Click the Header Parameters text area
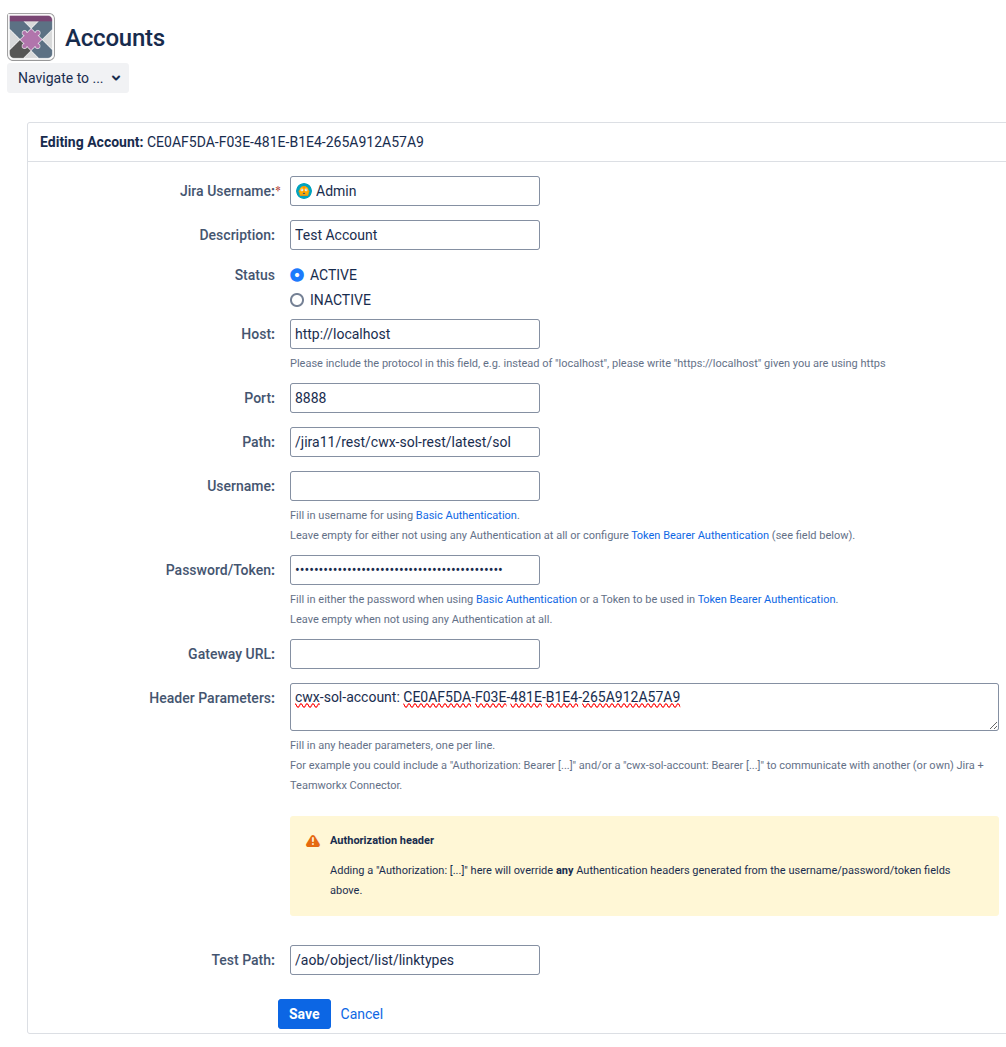The width and height of the screenshot is (1006, 1047). click(644, 707)
